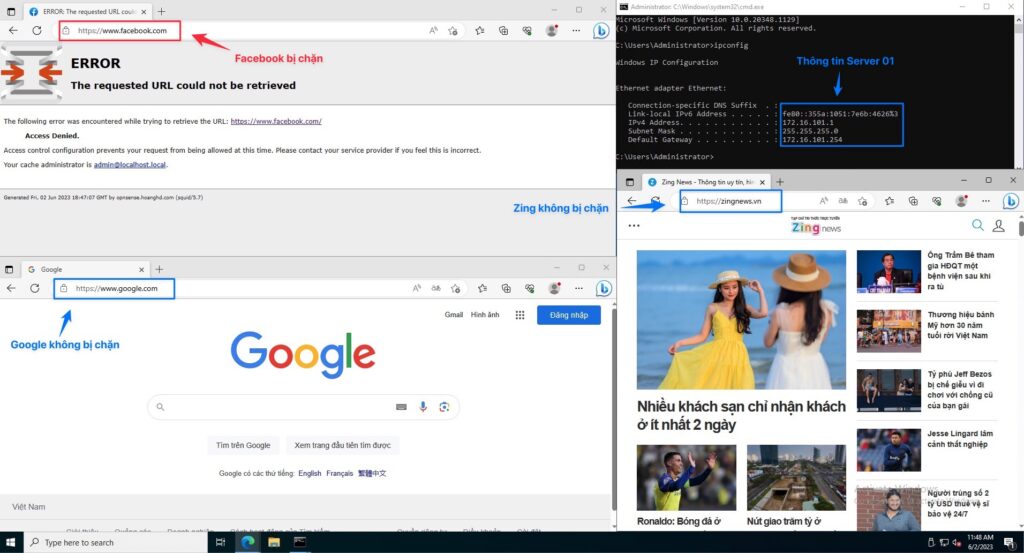Email the admin@localhost.local cache administrator link
1024x553 pixels.
(x=130, y=165)
